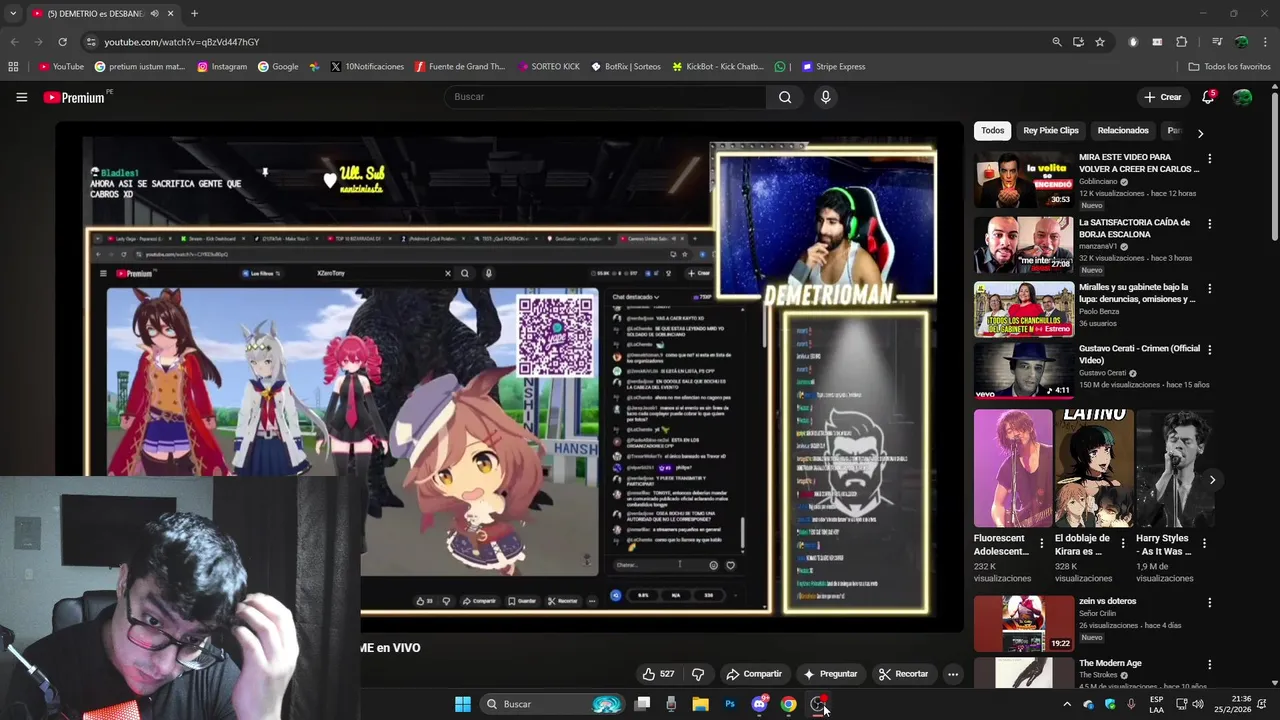Open File Explorer from the taskbar
The image size is (1280, 720).
point(700,704)
